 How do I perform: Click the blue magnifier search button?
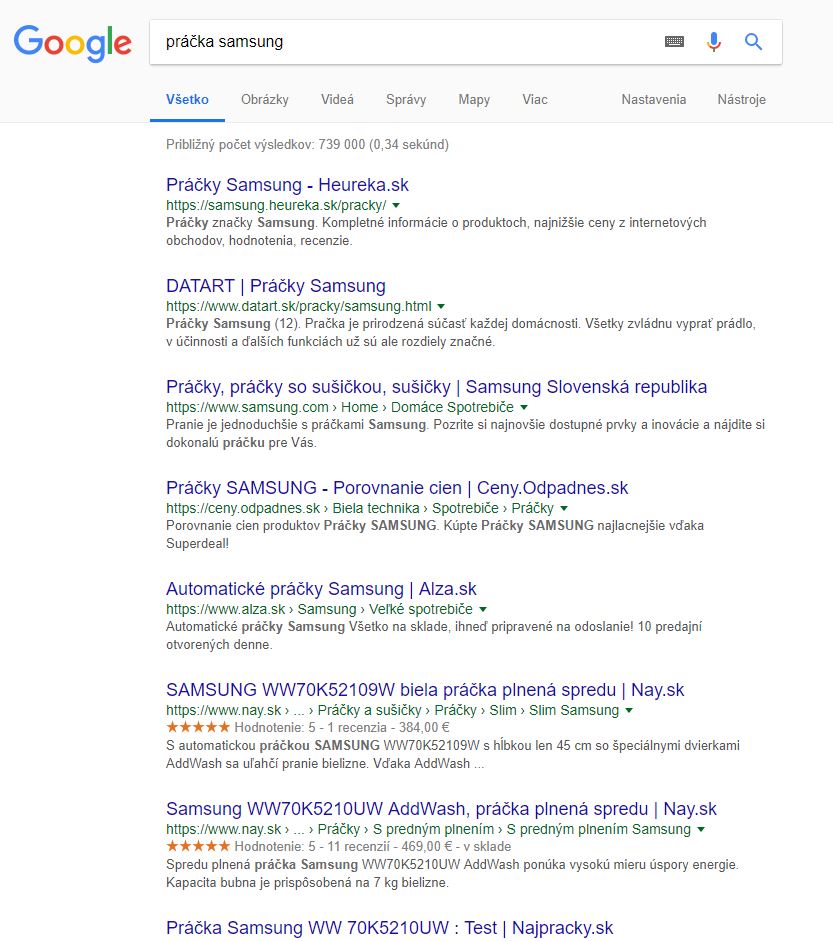pos(753,41)
